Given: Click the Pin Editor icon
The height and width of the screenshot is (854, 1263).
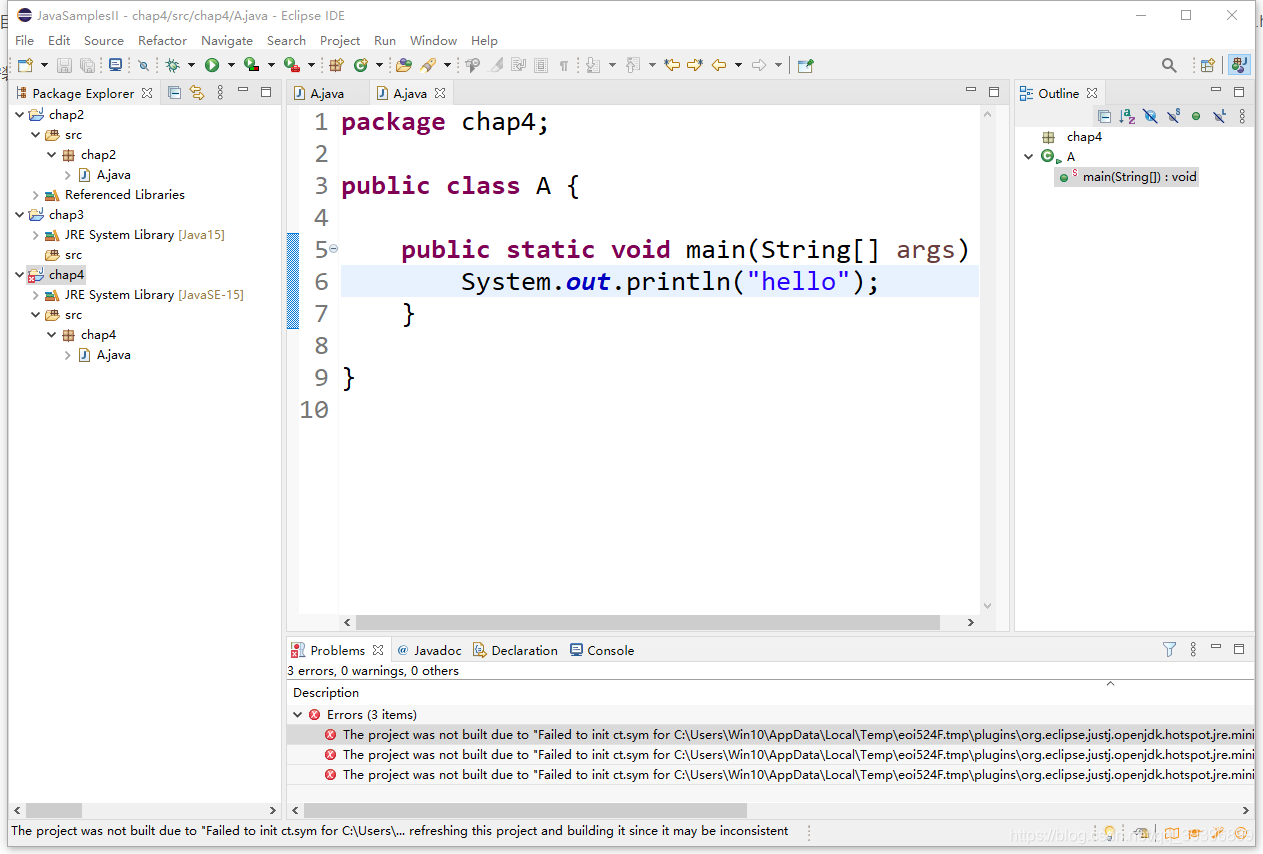Looking at the screenshot, I should point(806,65).
